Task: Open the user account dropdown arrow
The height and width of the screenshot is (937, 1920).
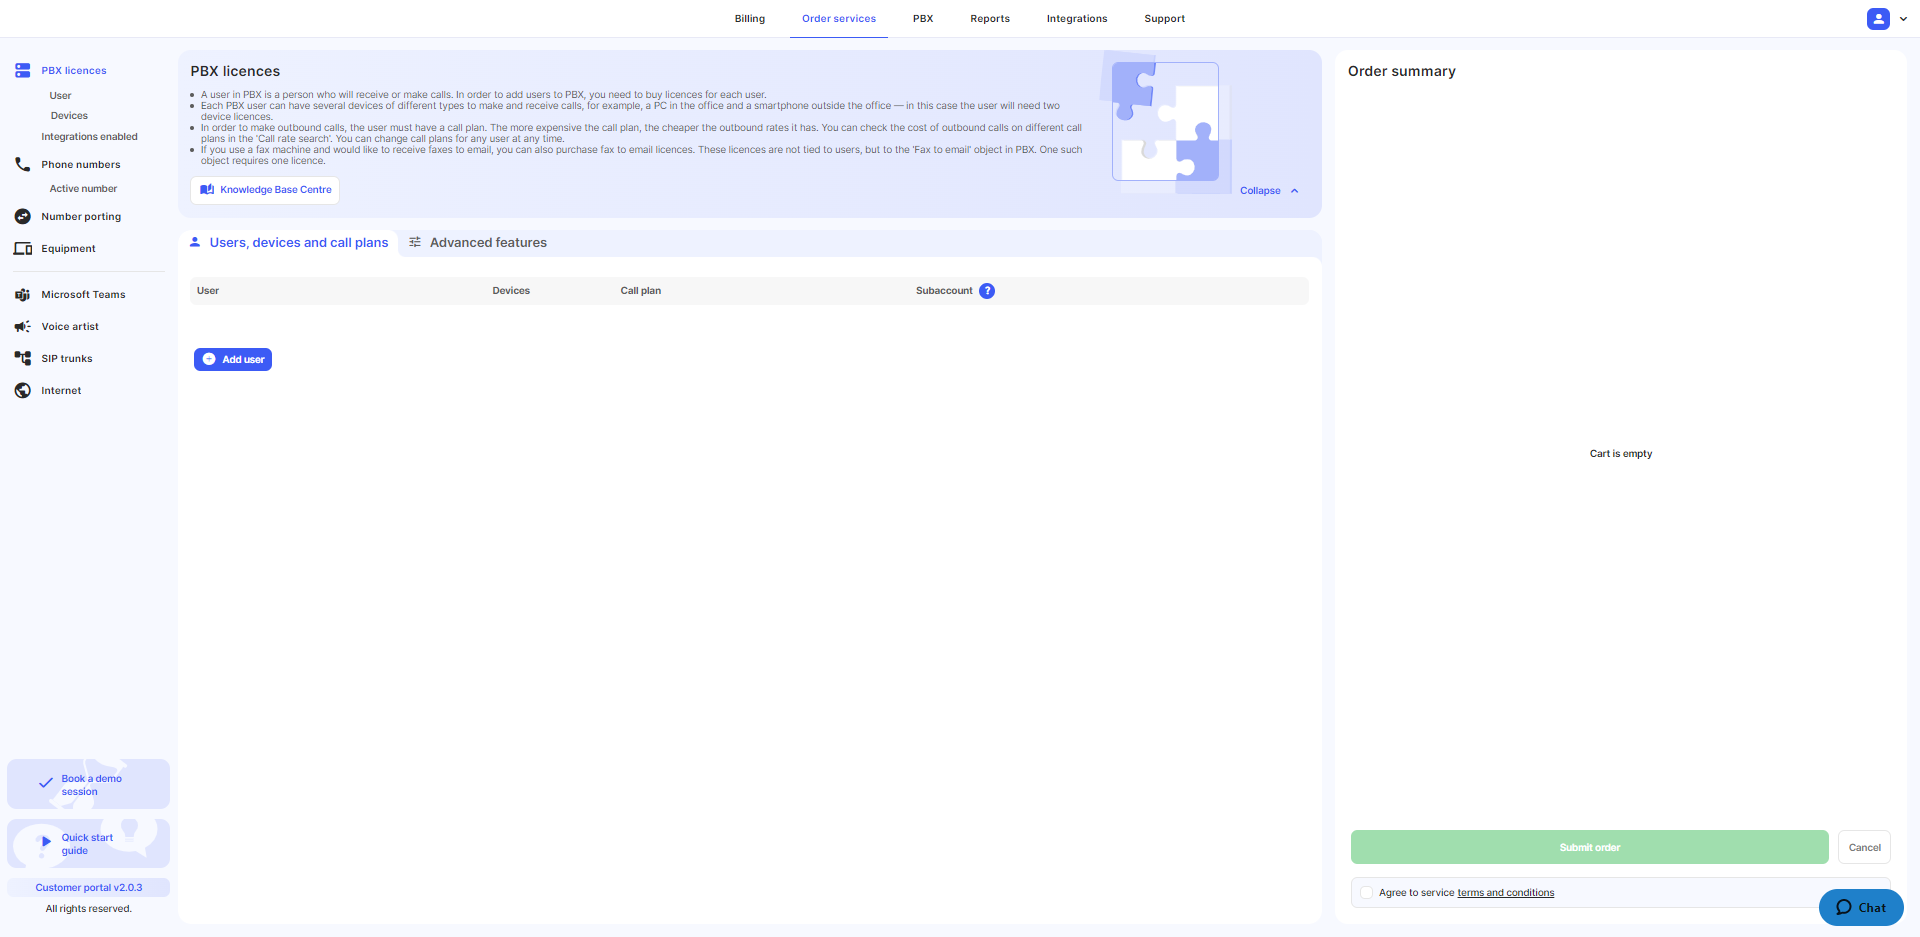Action: tap(1903, 19)
